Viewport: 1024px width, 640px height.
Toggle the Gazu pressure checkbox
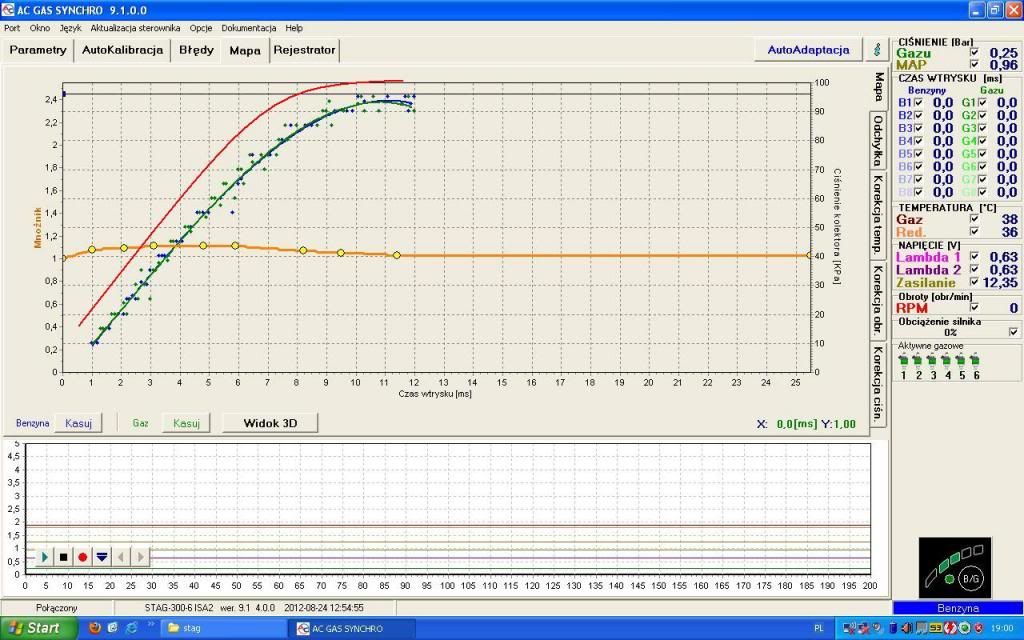coord(975,52)
